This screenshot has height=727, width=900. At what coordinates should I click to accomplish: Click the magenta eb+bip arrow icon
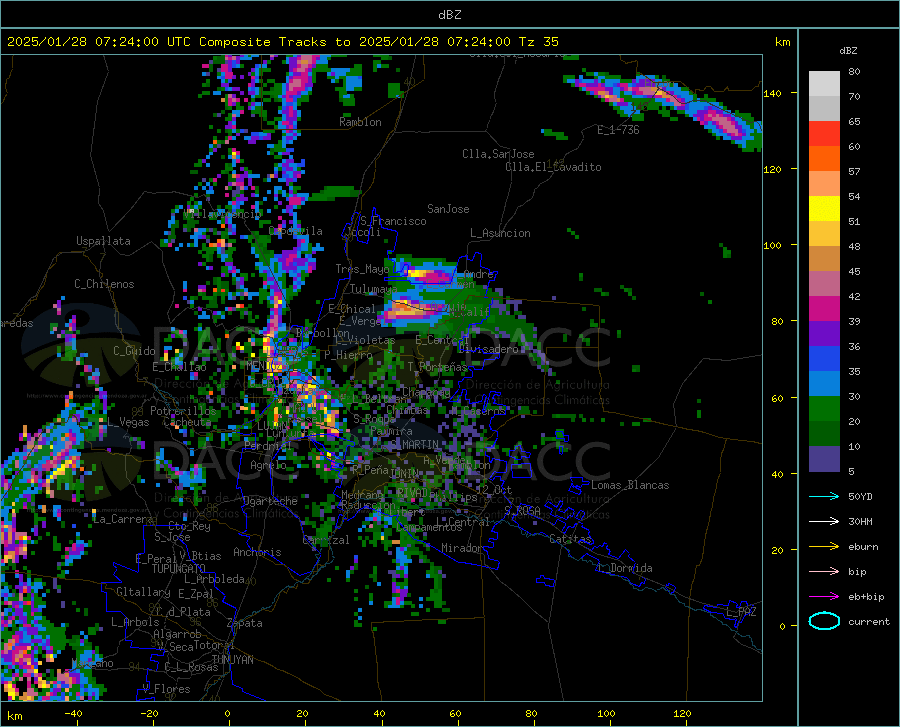click(824, 597)
